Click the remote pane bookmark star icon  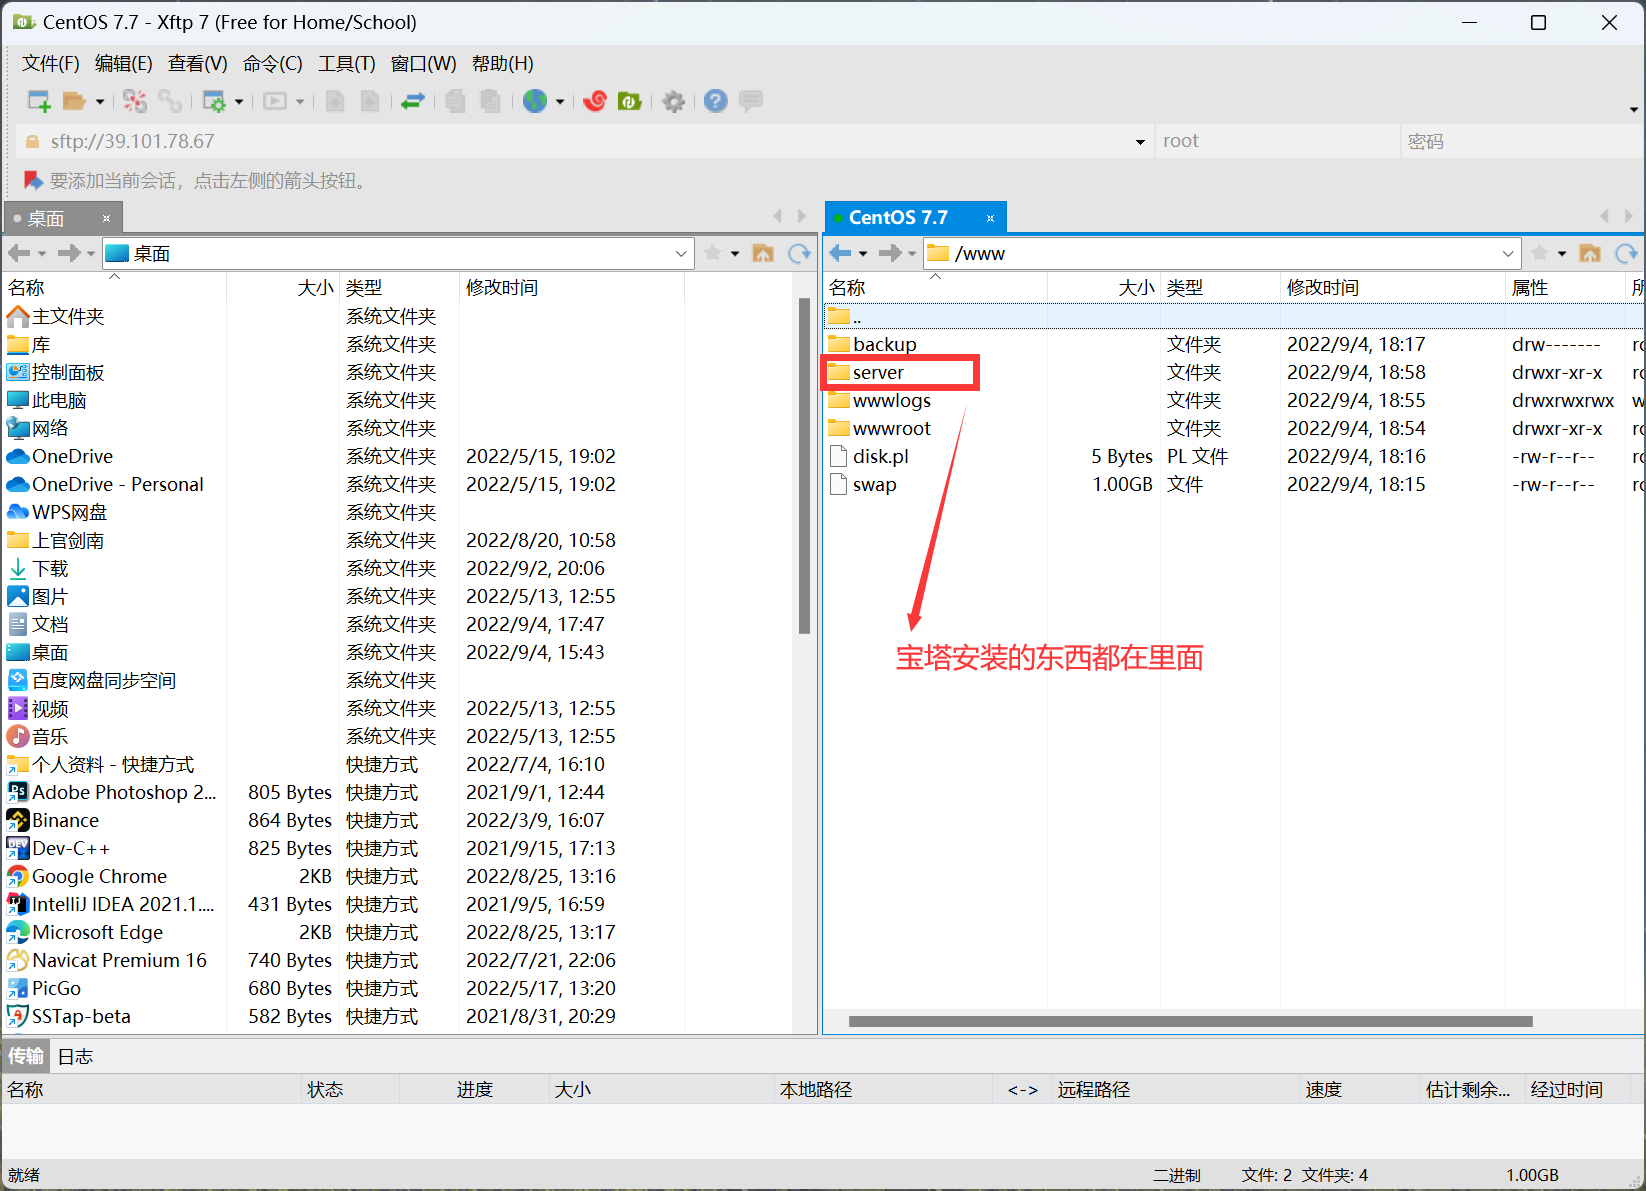(x=1540, y=253)
